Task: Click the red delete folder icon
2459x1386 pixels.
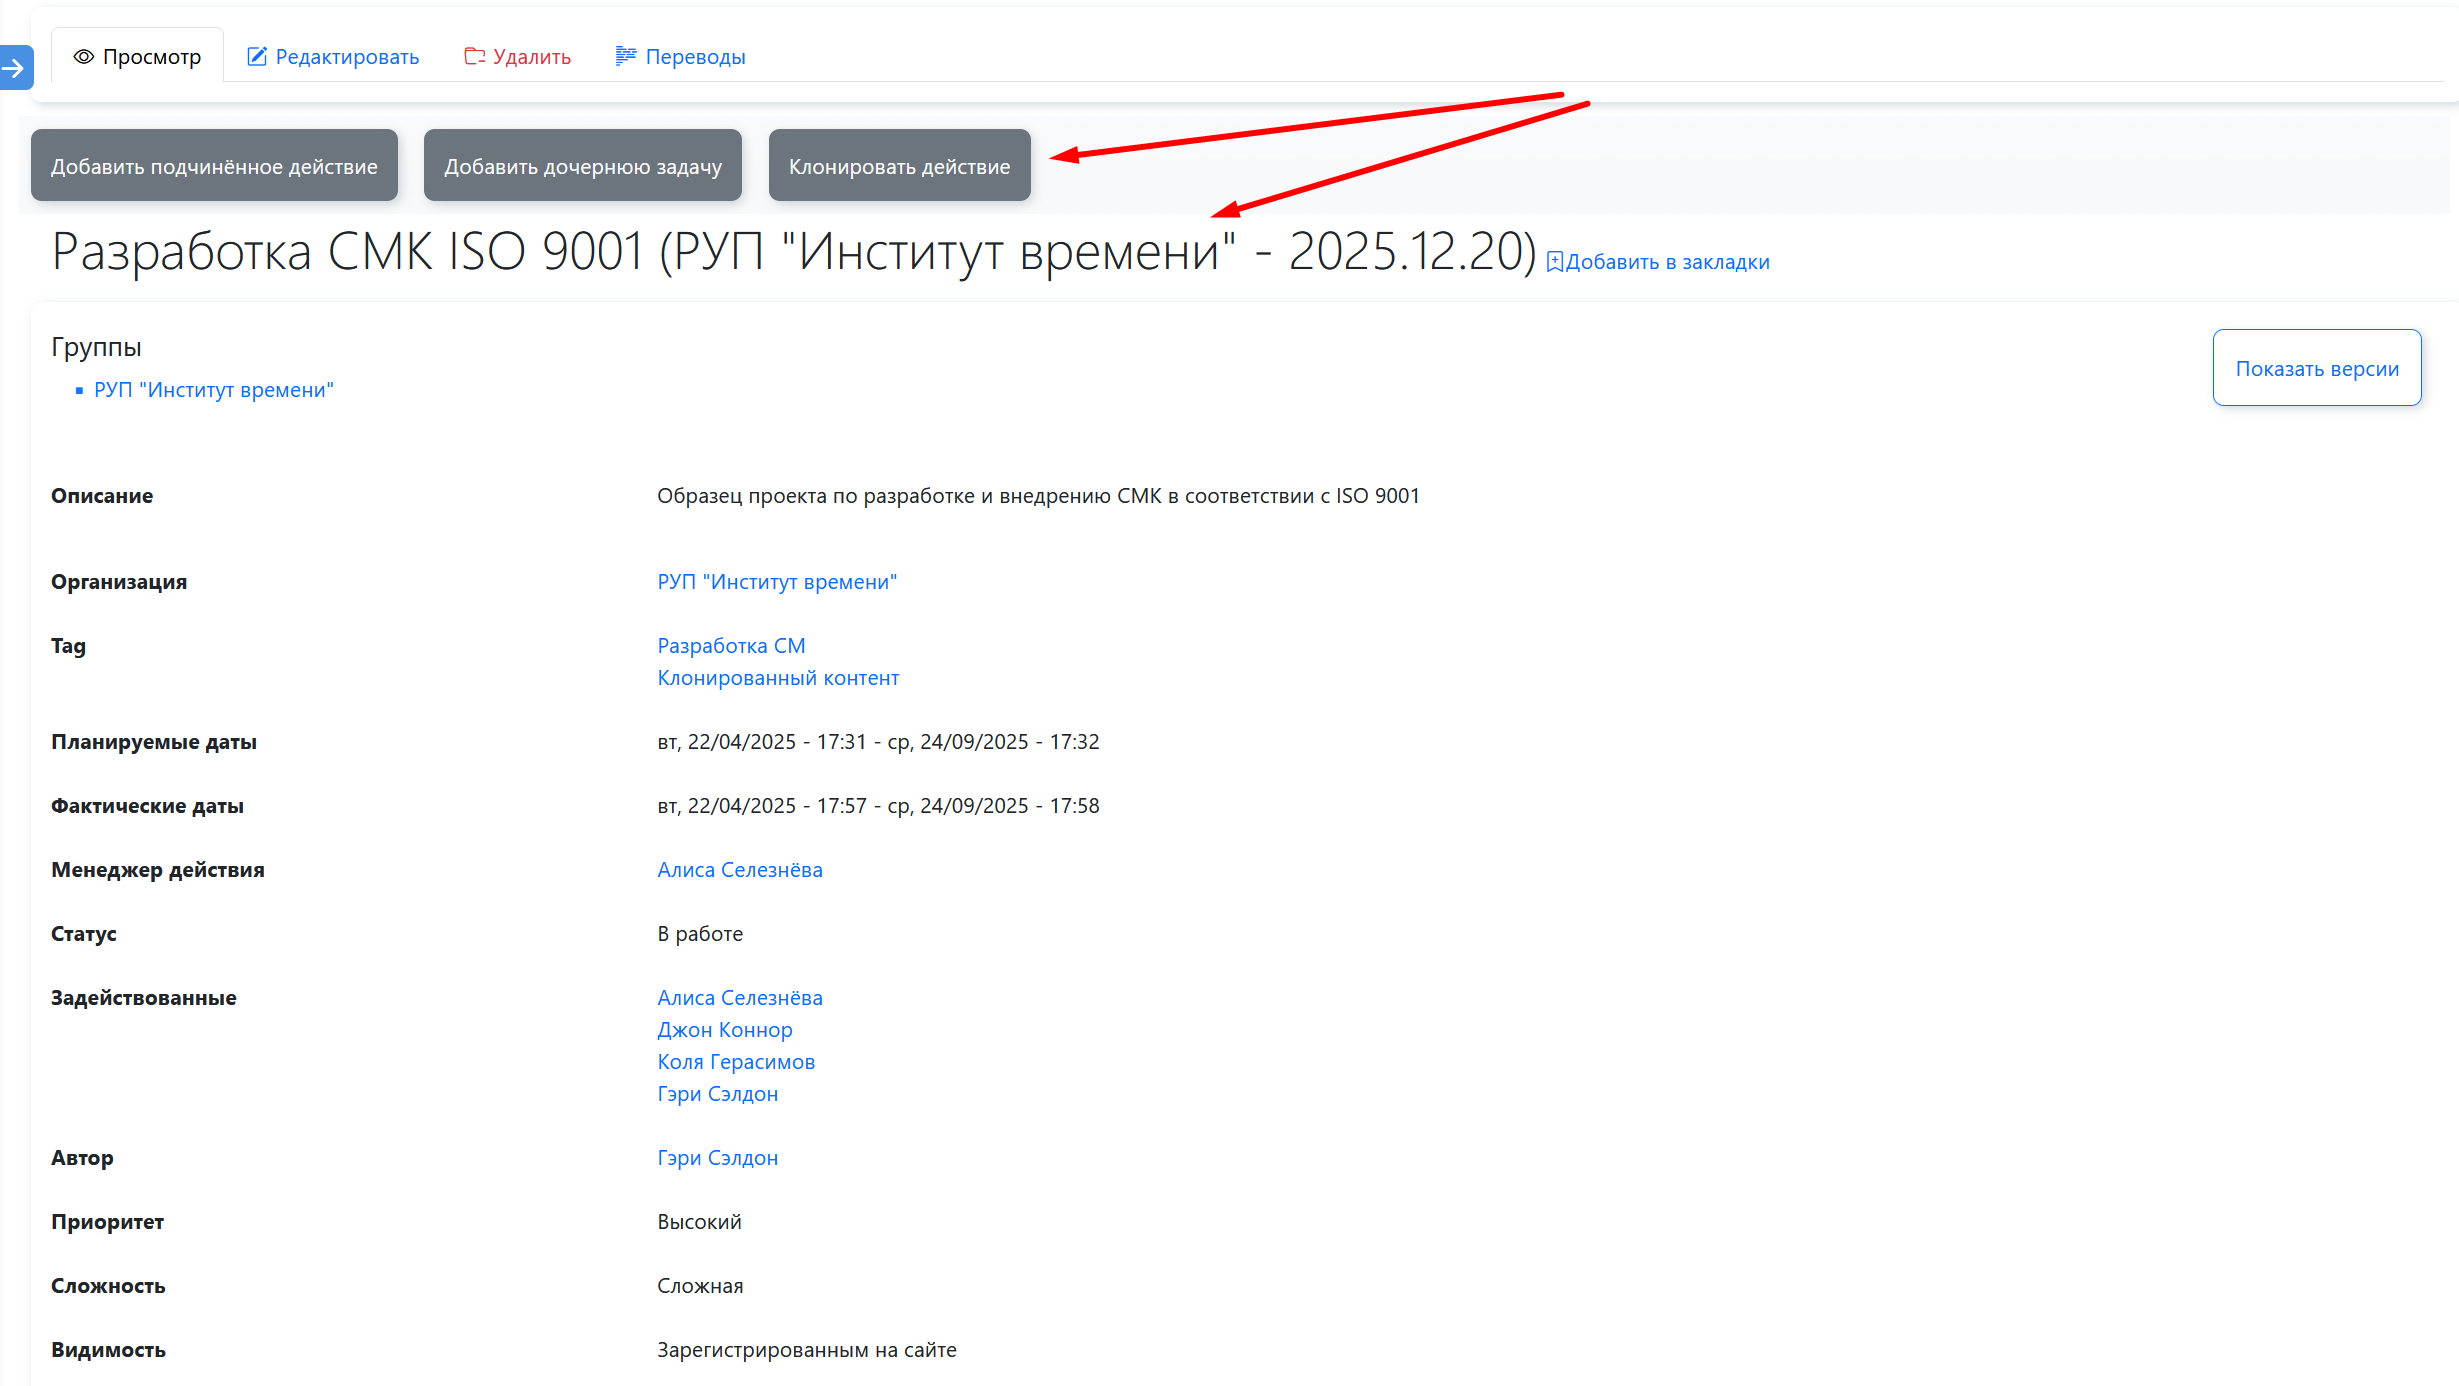Action: coord(474,57)
